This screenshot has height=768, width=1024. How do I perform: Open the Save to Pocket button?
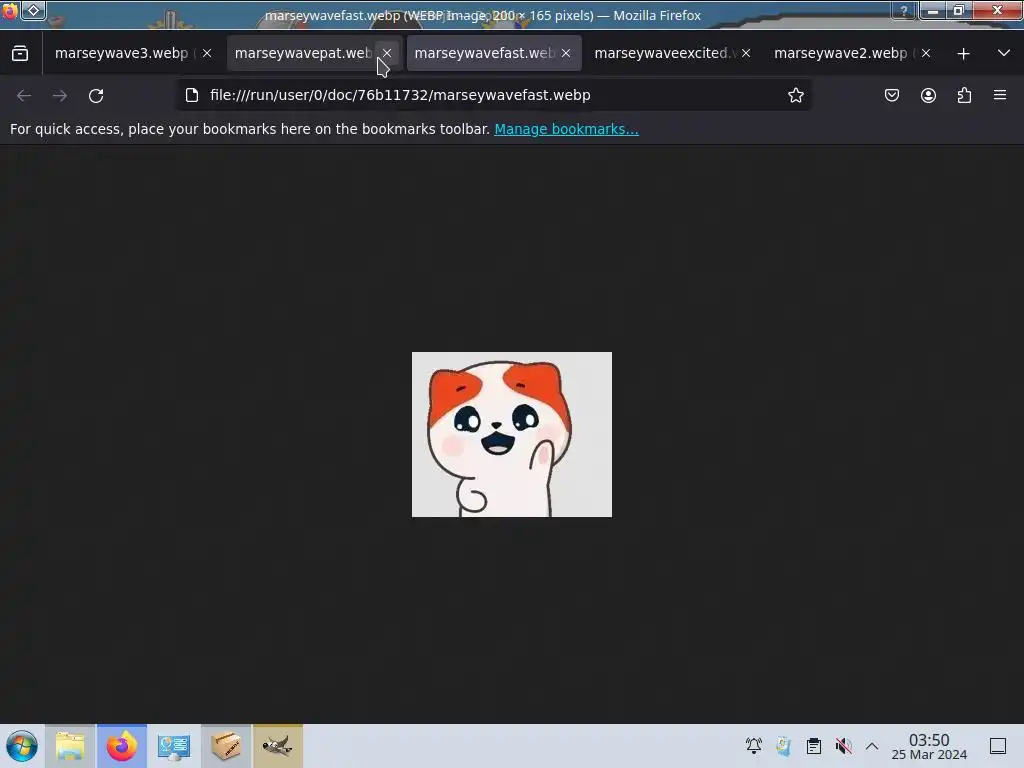click(x=892, y=95)
